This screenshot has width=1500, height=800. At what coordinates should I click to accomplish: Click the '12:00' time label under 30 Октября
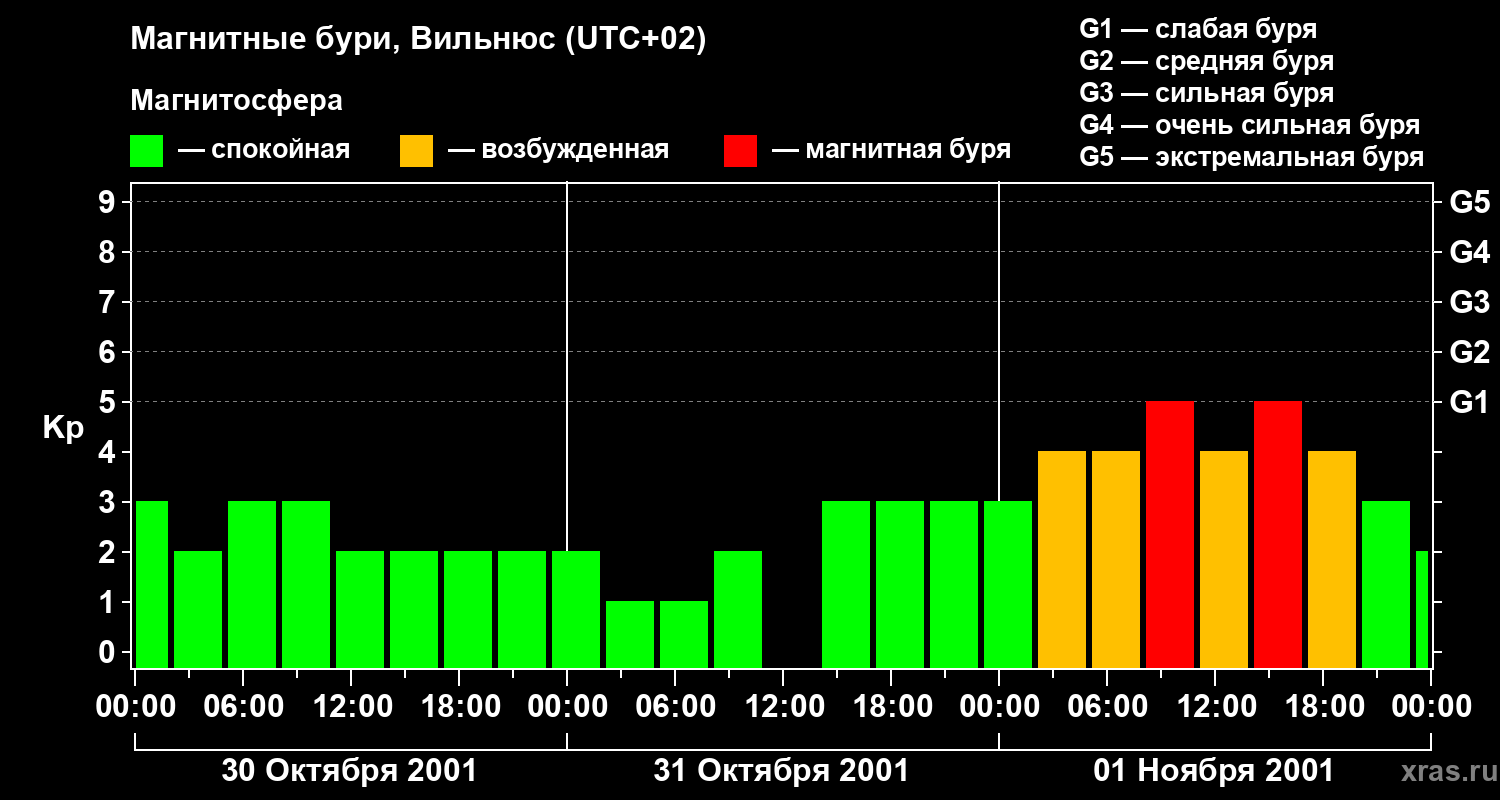[x=351, y=706]
